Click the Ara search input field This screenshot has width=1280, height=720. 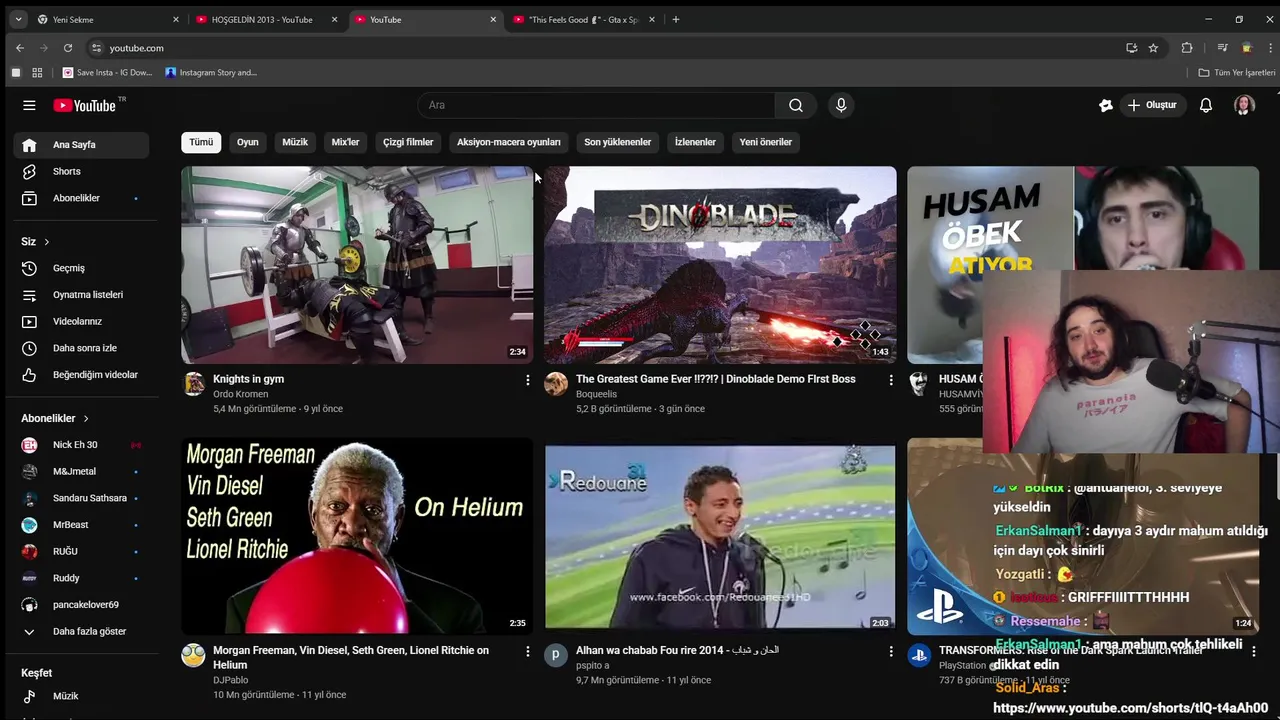tap(596, 105)
